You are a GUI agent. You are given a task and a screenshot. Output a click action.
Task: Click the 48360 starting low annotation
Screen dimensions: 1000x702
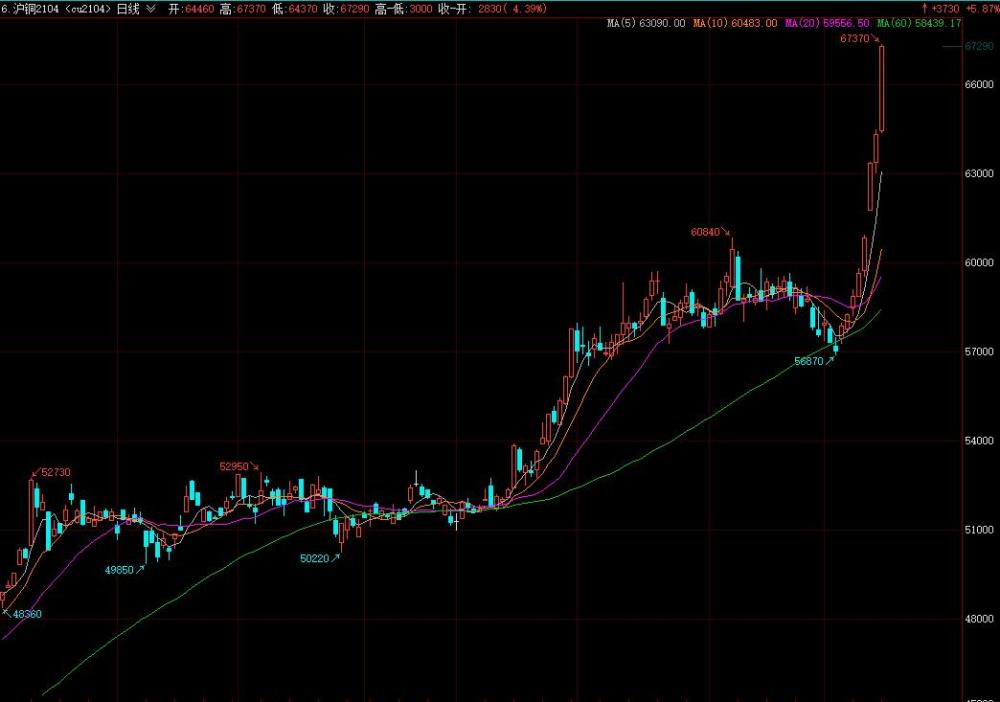pos(26,613)
